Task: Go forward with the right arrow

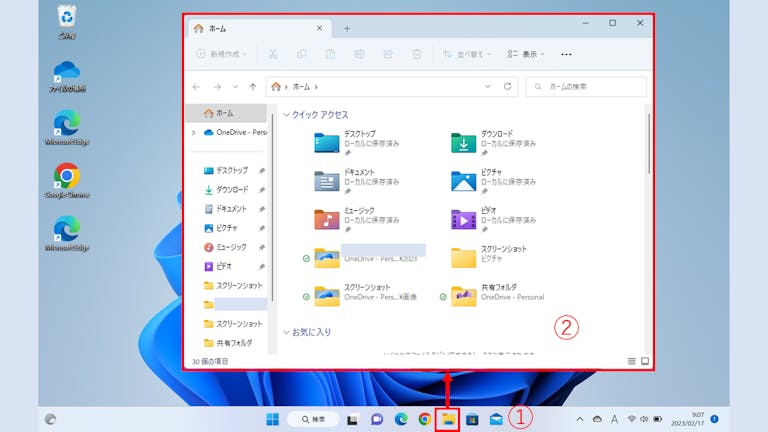Action: pyautogui.click(x=217, y=87)
